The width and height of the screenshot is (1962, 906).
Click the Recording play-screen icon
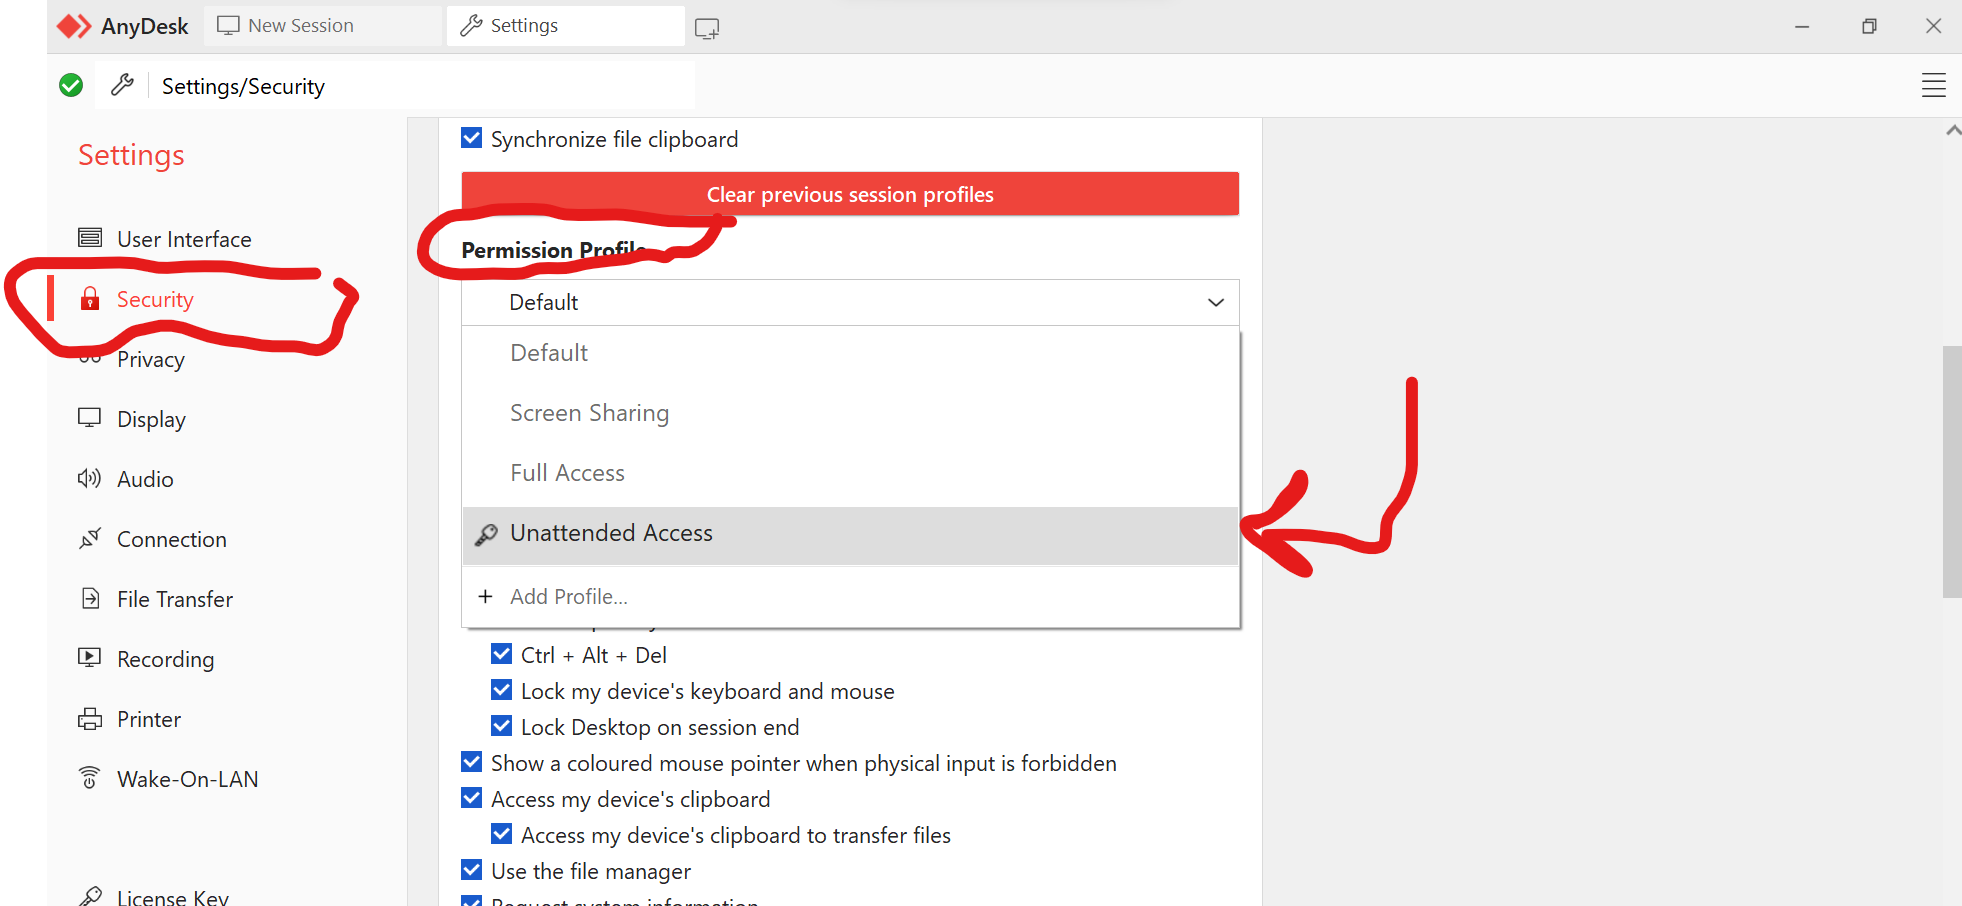(x=90, y=658)
